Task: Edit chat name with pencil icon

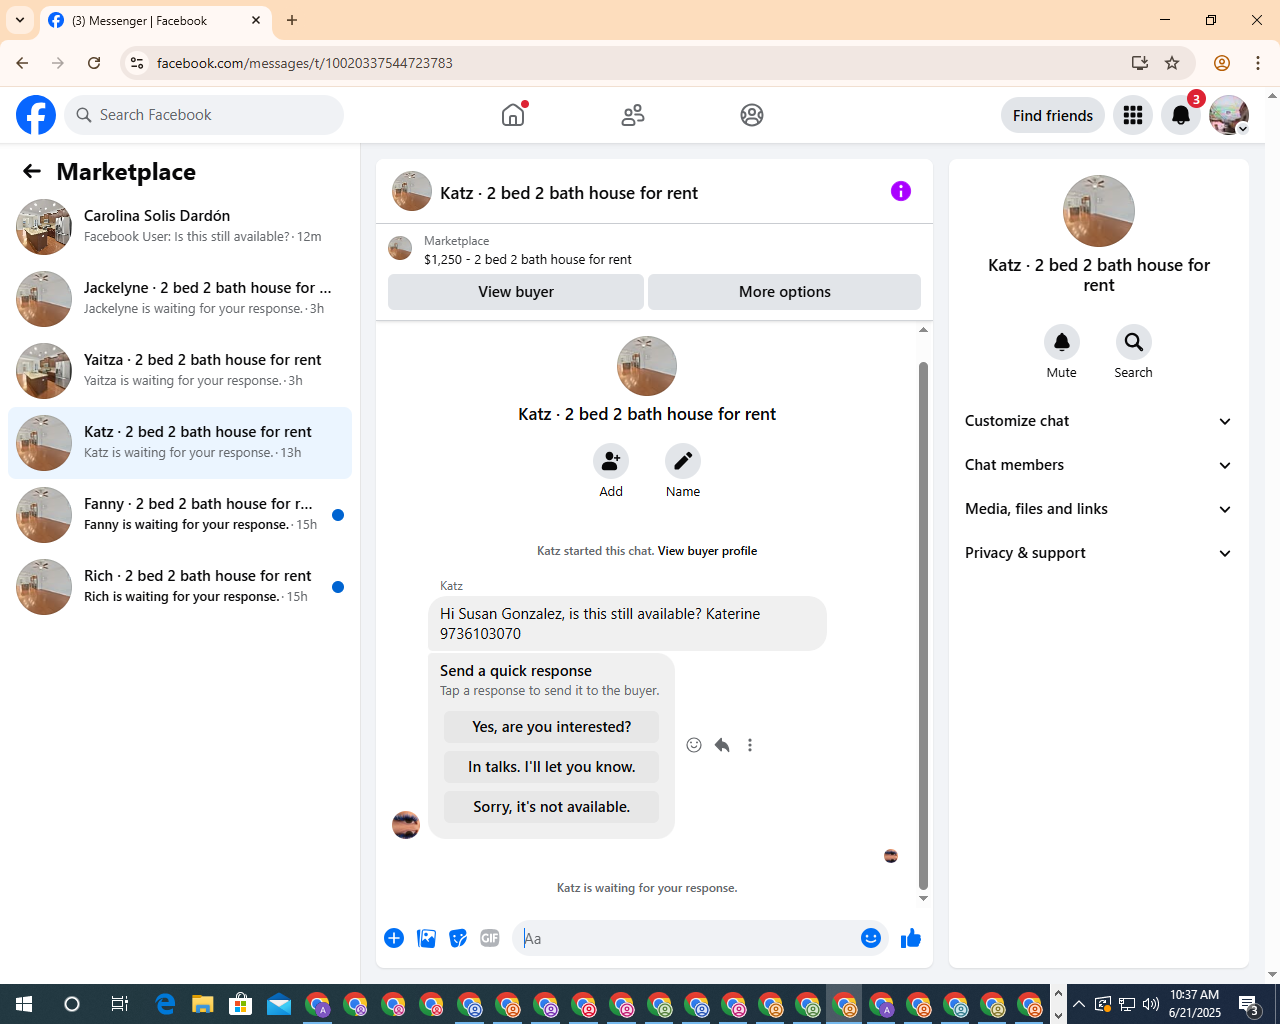Action: click(x=683, y=461)
